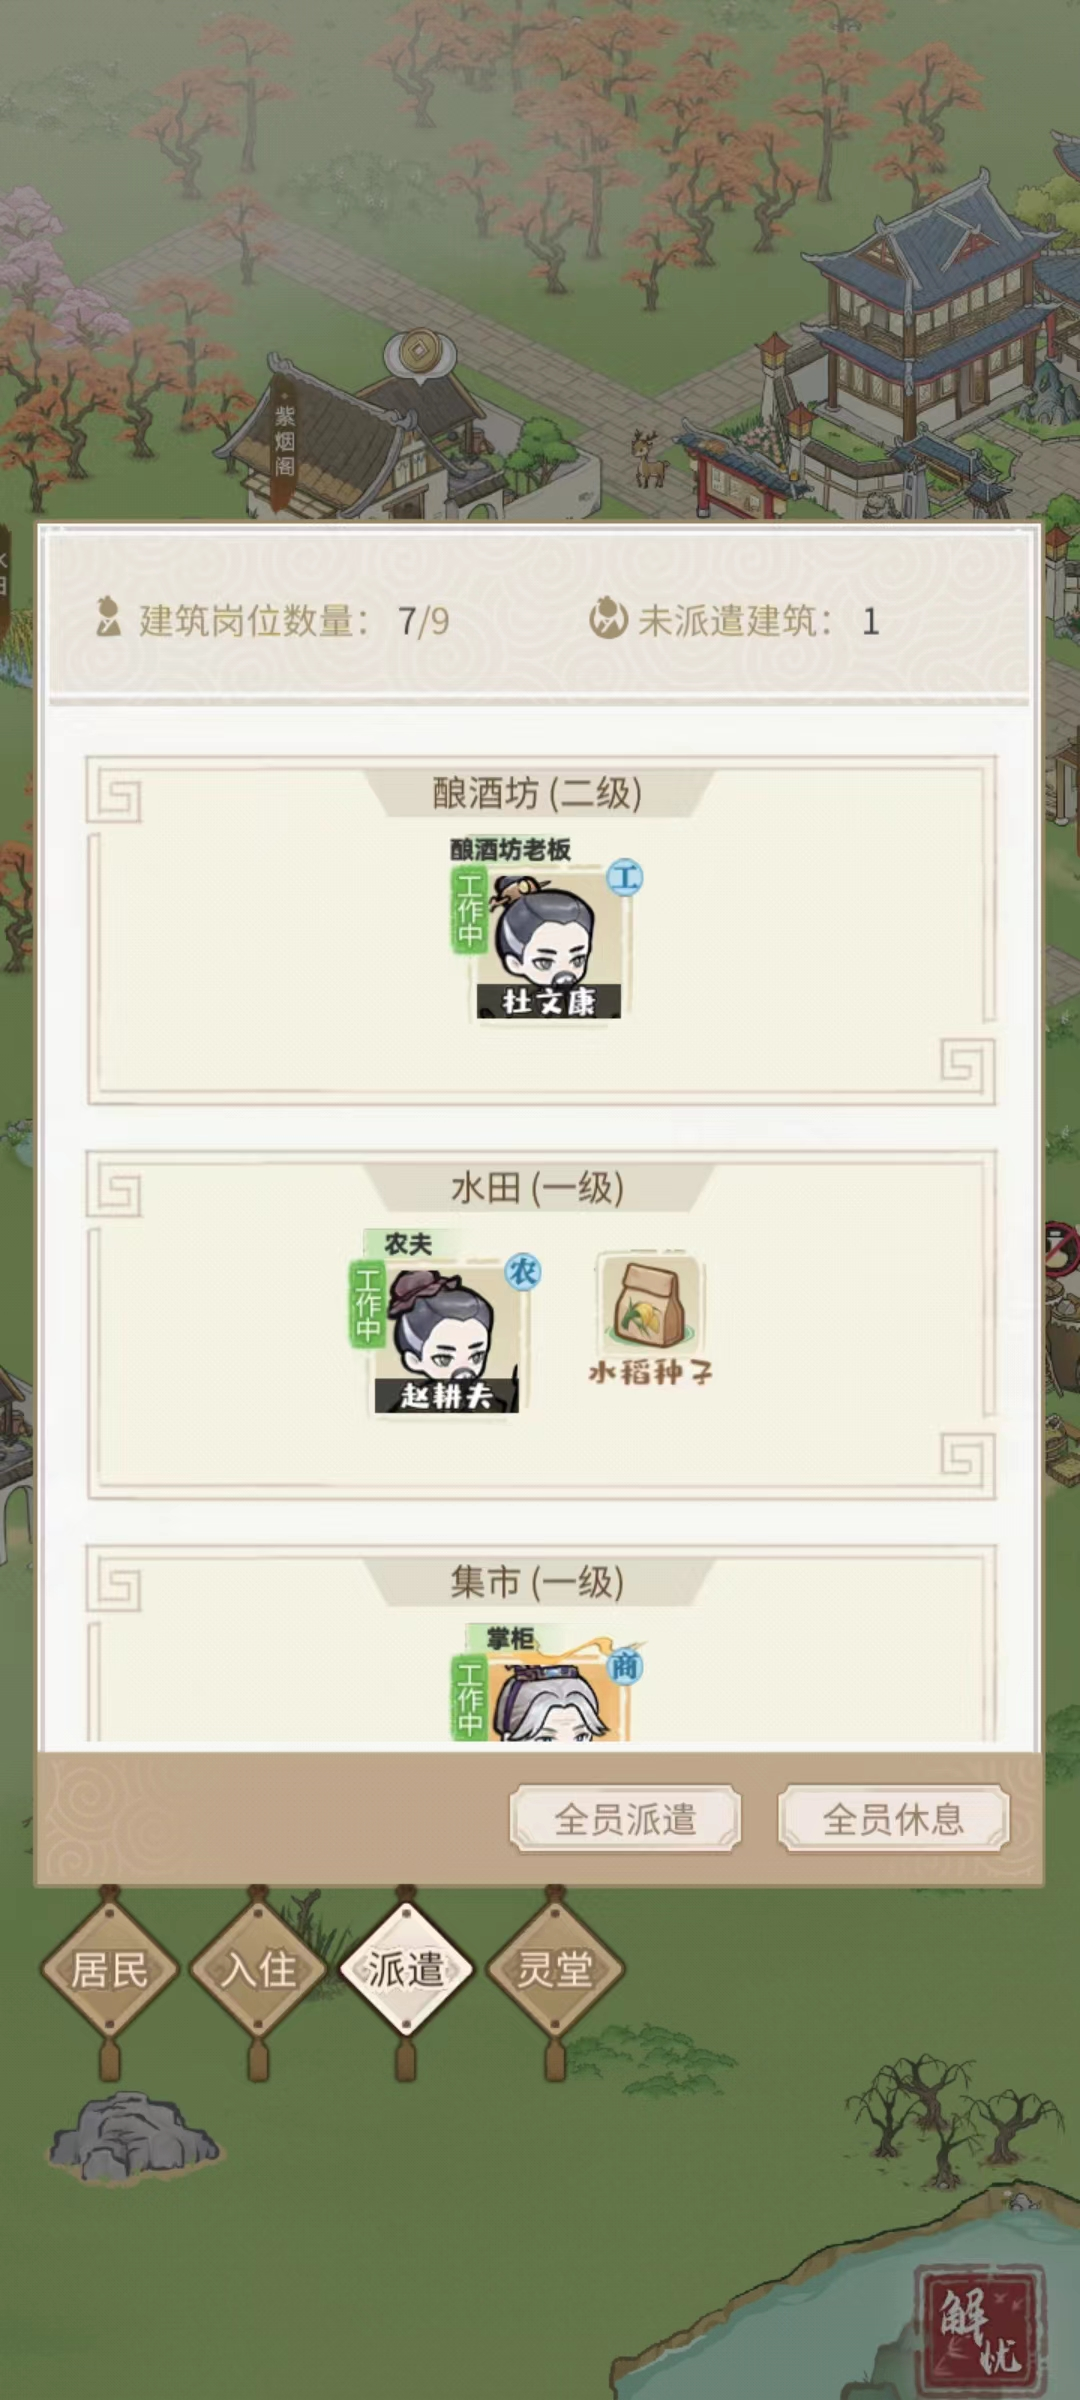The image size is (1080, 2400).
Task: Click the 商 profession badge on 掌柜
Action: click(x=625, y=1666)
